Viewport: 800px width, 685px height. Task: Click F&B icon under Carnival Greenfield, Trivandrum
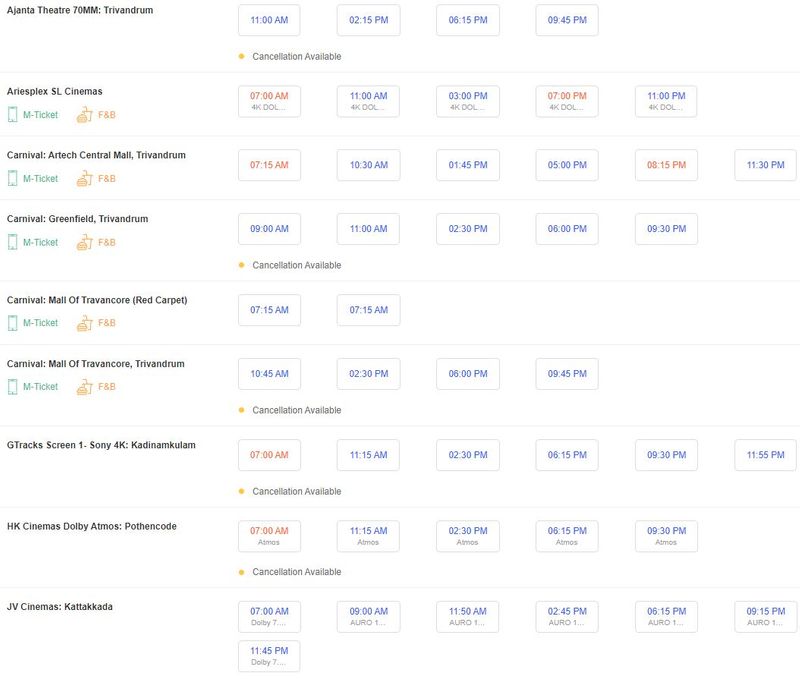click(x=82, y=242)
